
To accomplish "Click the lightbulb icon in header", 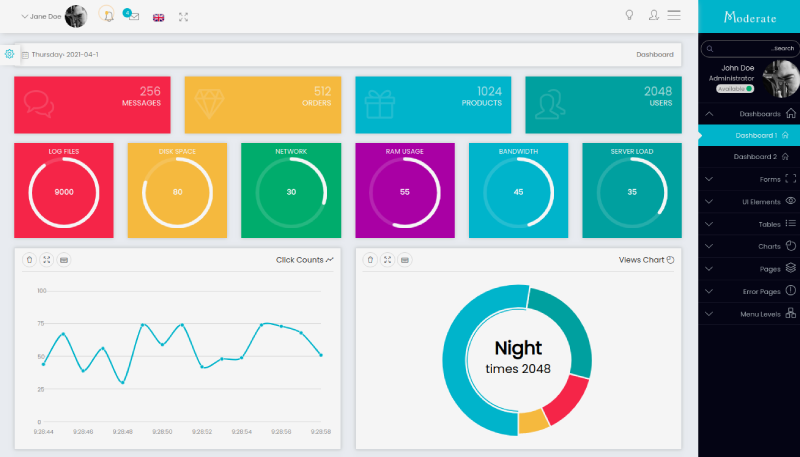I will (x=629, y=15).
